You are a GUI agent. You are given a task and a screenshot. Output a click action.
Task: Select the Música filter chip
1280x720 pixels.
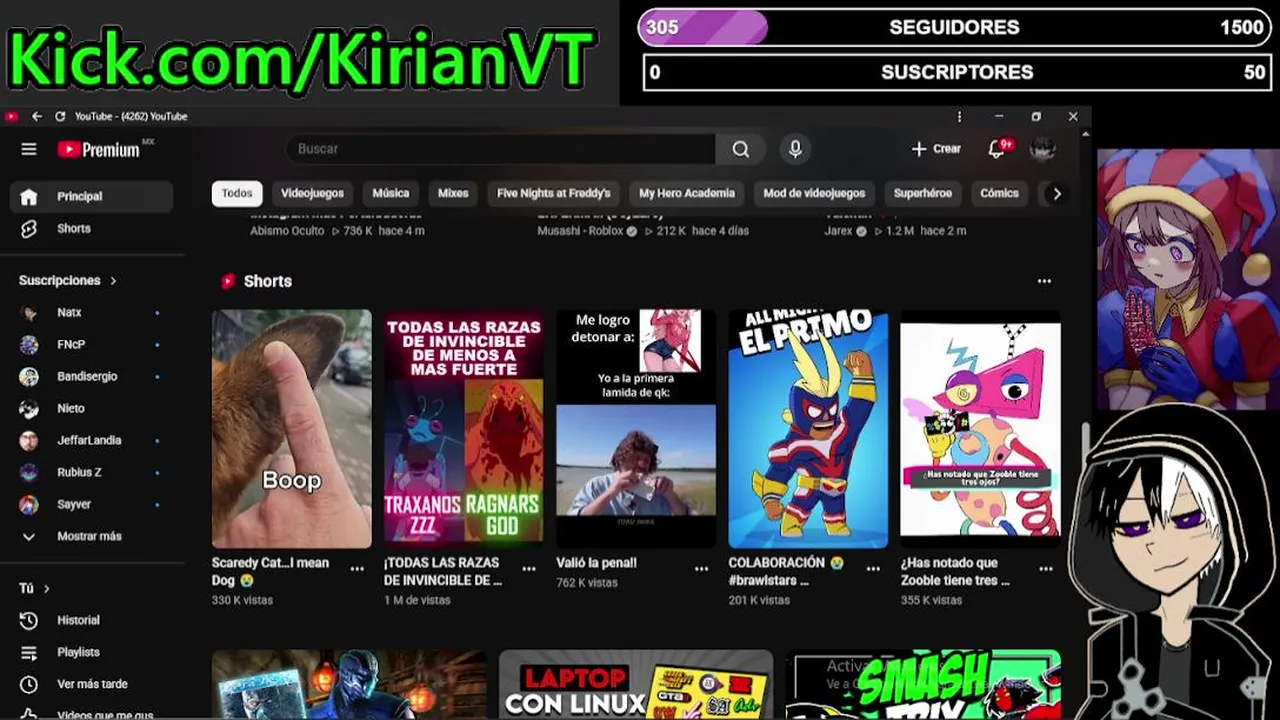coord(391,193)
